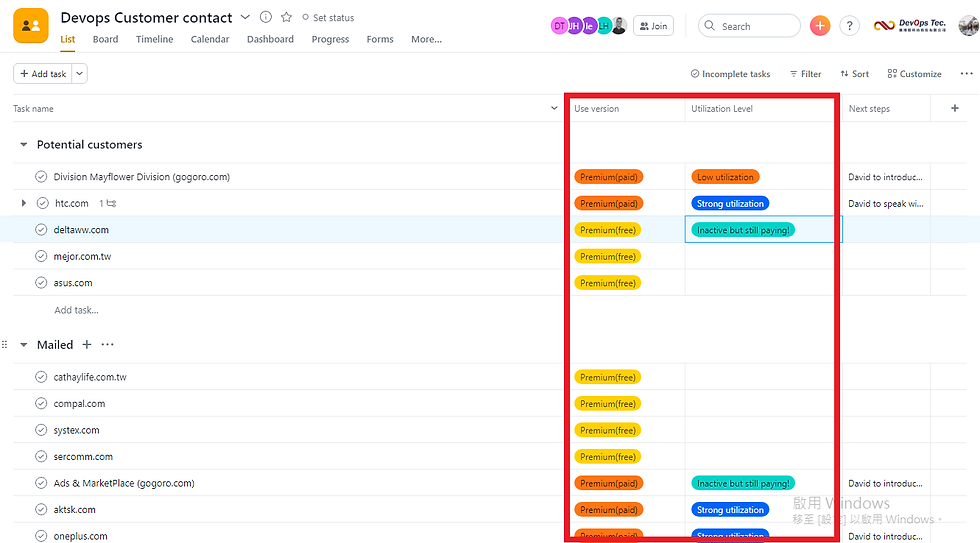980x543 pixels.
Task: Mark Division Mayflower Division task complete
Action: coord(41,177)
